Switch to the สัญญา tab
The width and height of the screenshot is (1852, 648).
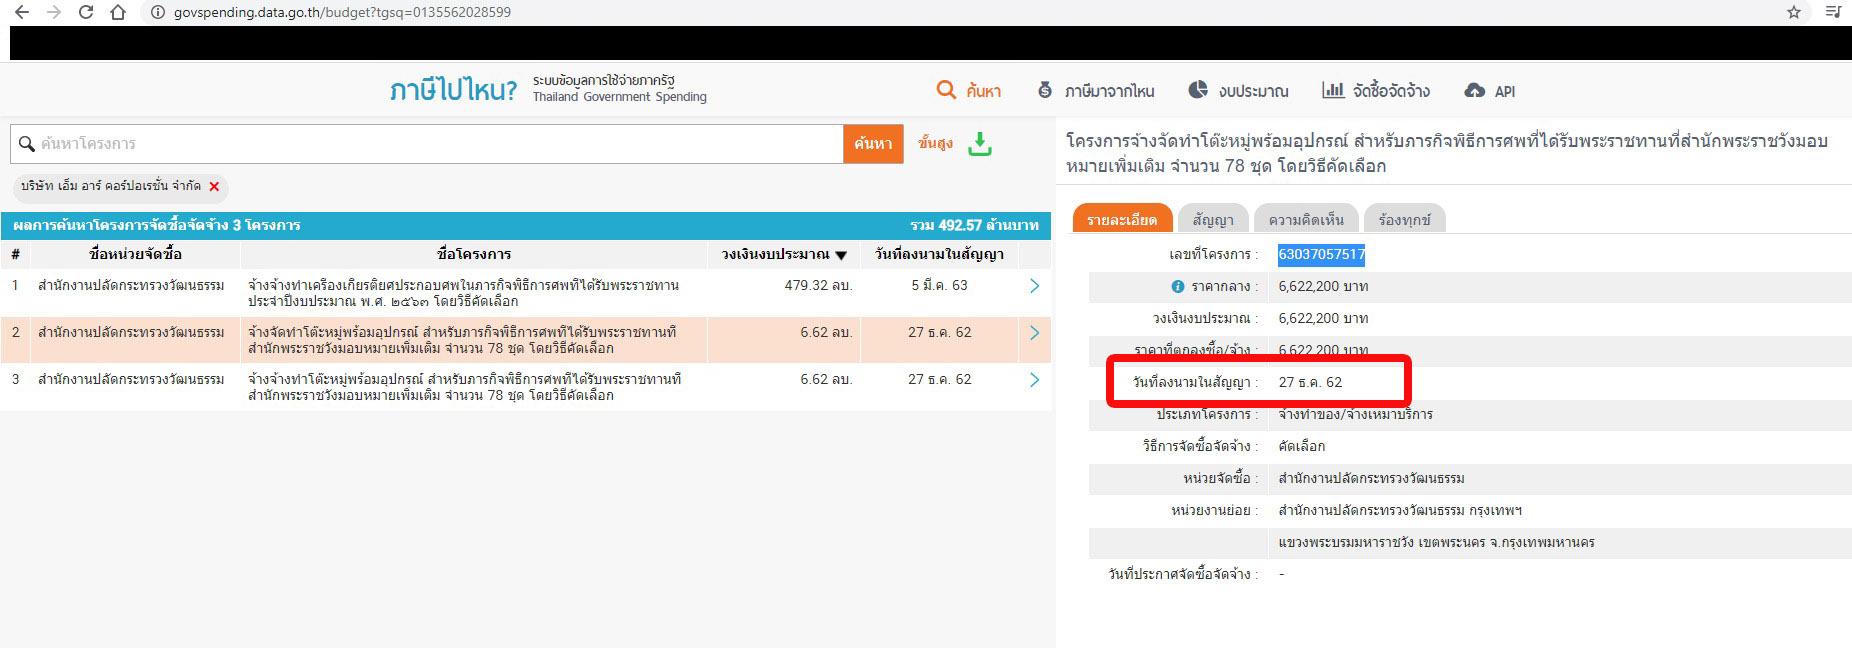tap(1212, 220)
